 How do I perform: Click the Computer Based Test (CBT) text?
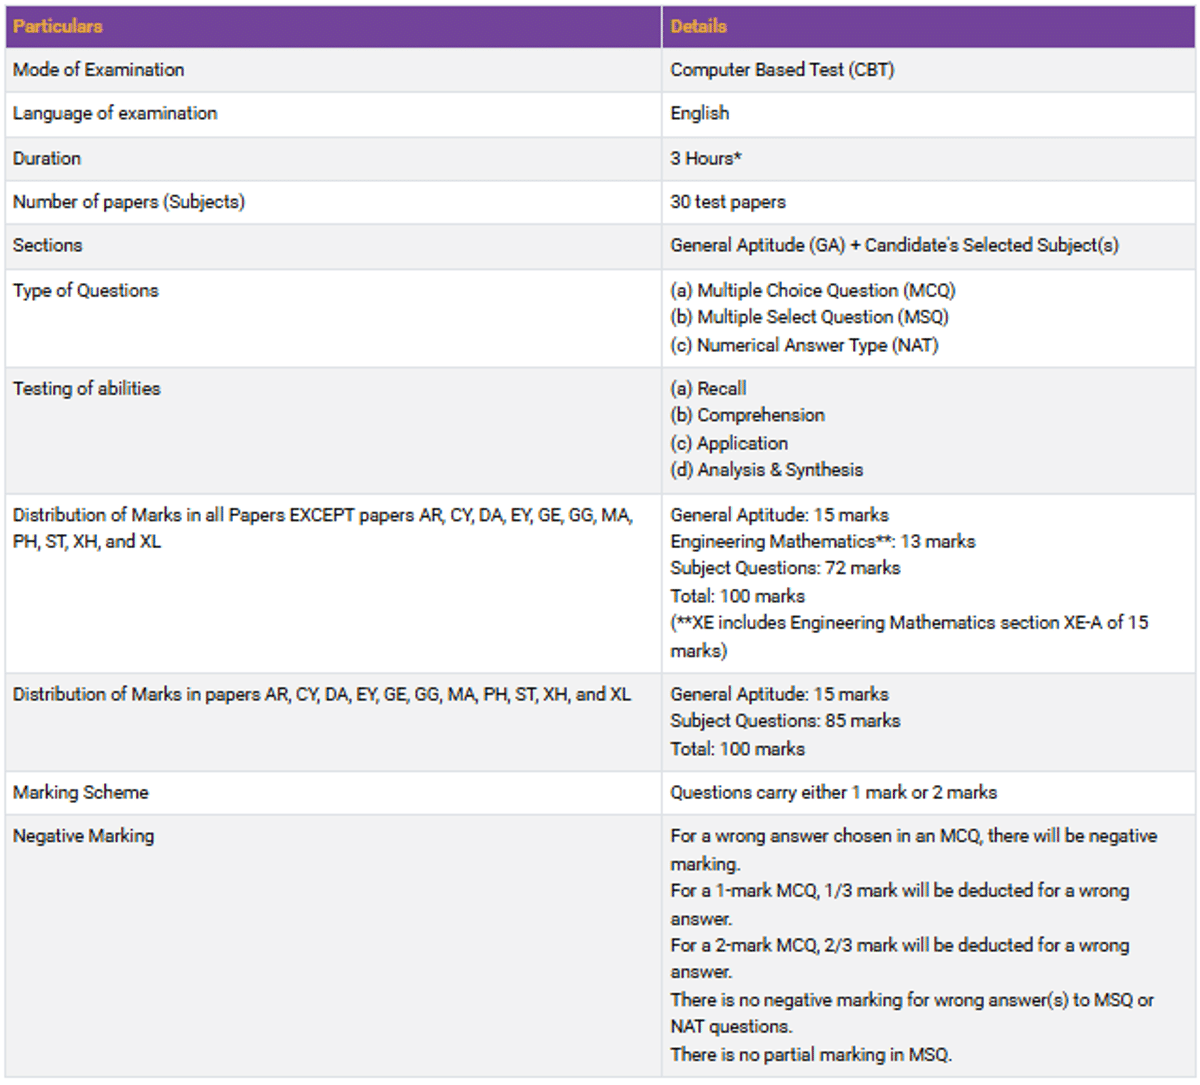tap(782, 70)
